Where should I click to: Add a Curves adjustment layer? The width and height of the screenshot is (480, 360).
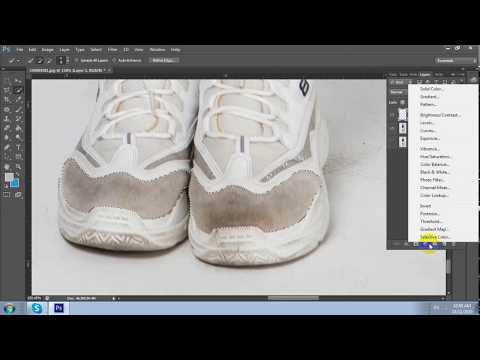428,131
